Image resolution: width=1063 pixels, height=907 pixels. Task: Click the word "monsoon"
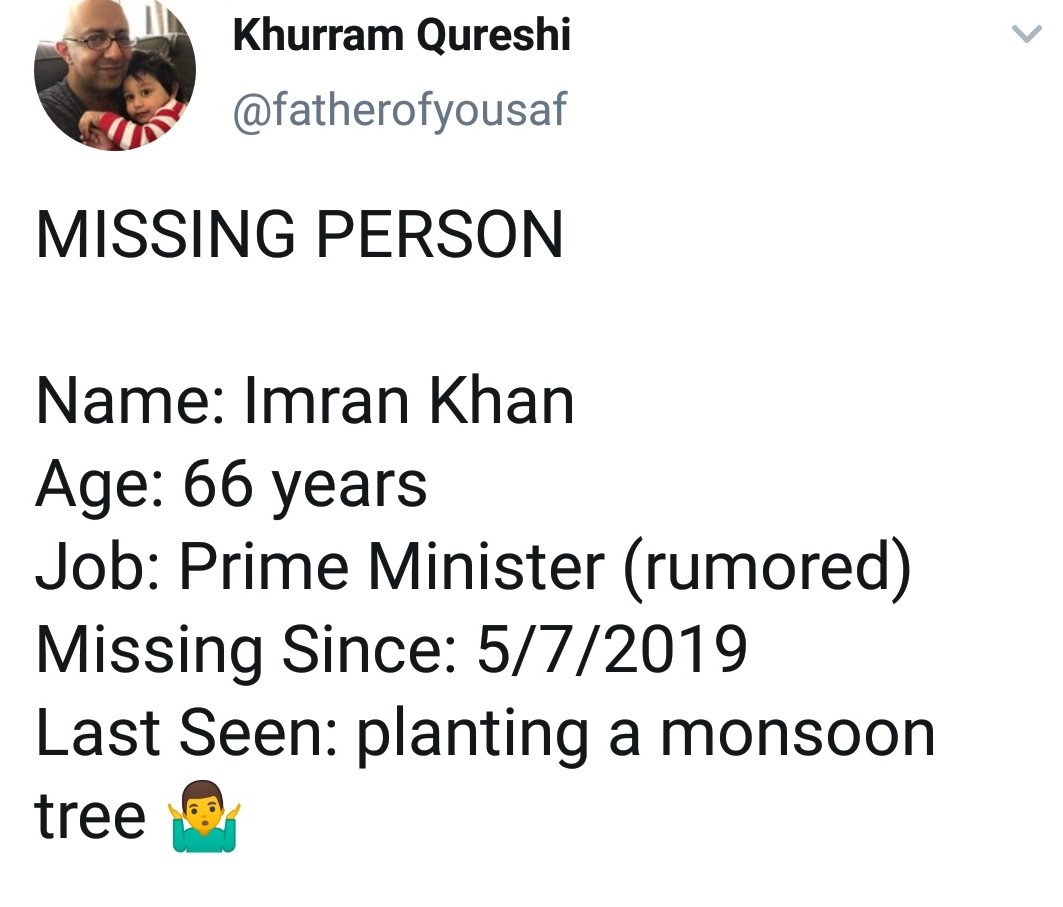tap(797, 733)
